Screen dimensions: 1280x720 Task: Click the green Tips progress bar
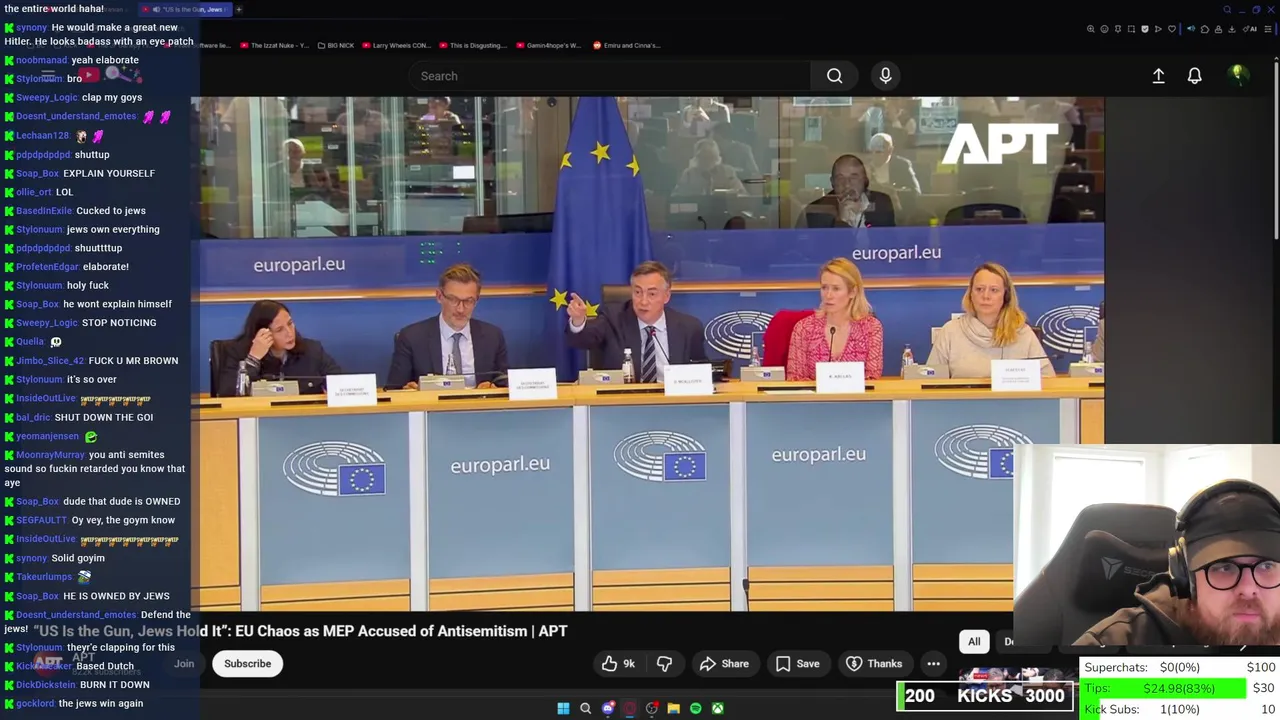(1165, 688)
